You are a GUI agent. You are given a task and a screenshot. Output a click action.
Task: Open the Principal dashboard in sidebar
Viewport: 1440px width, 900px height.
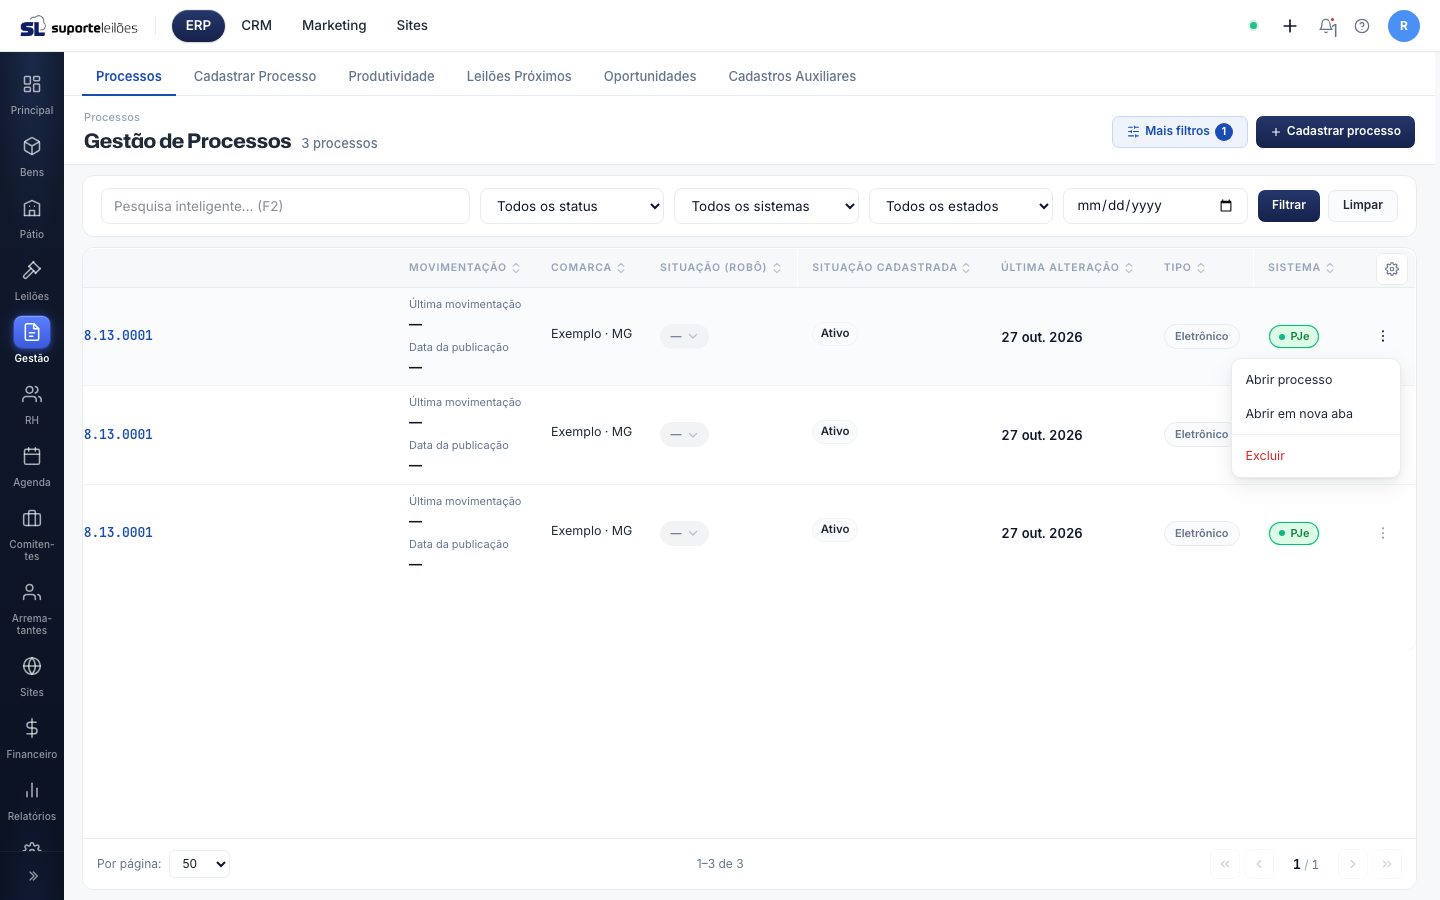(x=32, y=94)
